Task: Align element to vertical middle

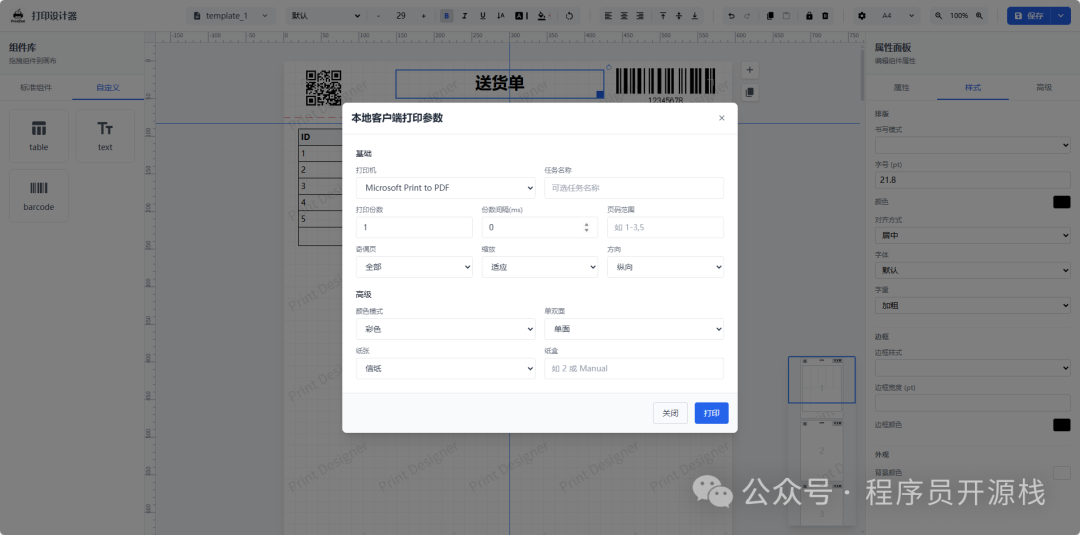Action: coord(679,15)
